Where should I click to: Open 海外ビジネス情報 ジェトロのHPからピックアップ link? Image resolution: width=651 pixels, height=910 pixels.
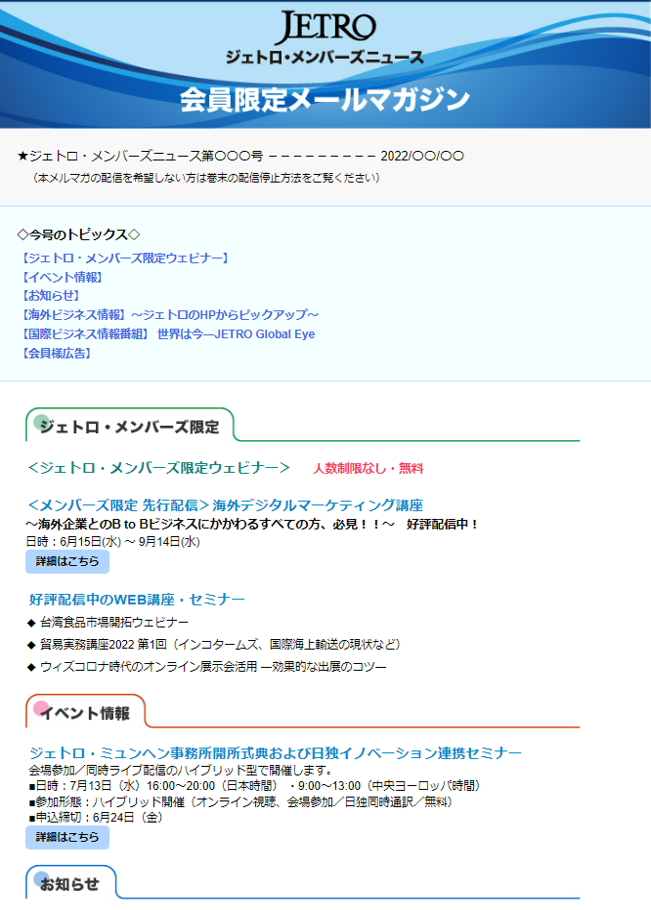coord(169,315)
